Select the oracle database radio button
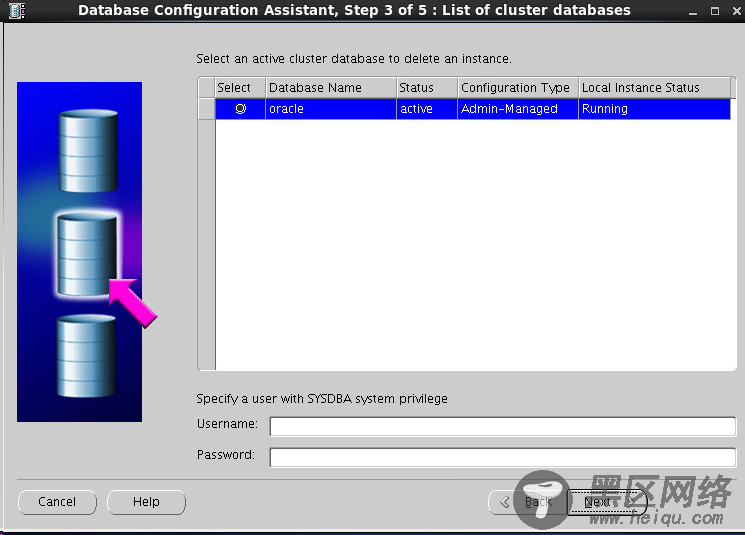The height and width of the screenshot is (535, 745). point(241,109)
